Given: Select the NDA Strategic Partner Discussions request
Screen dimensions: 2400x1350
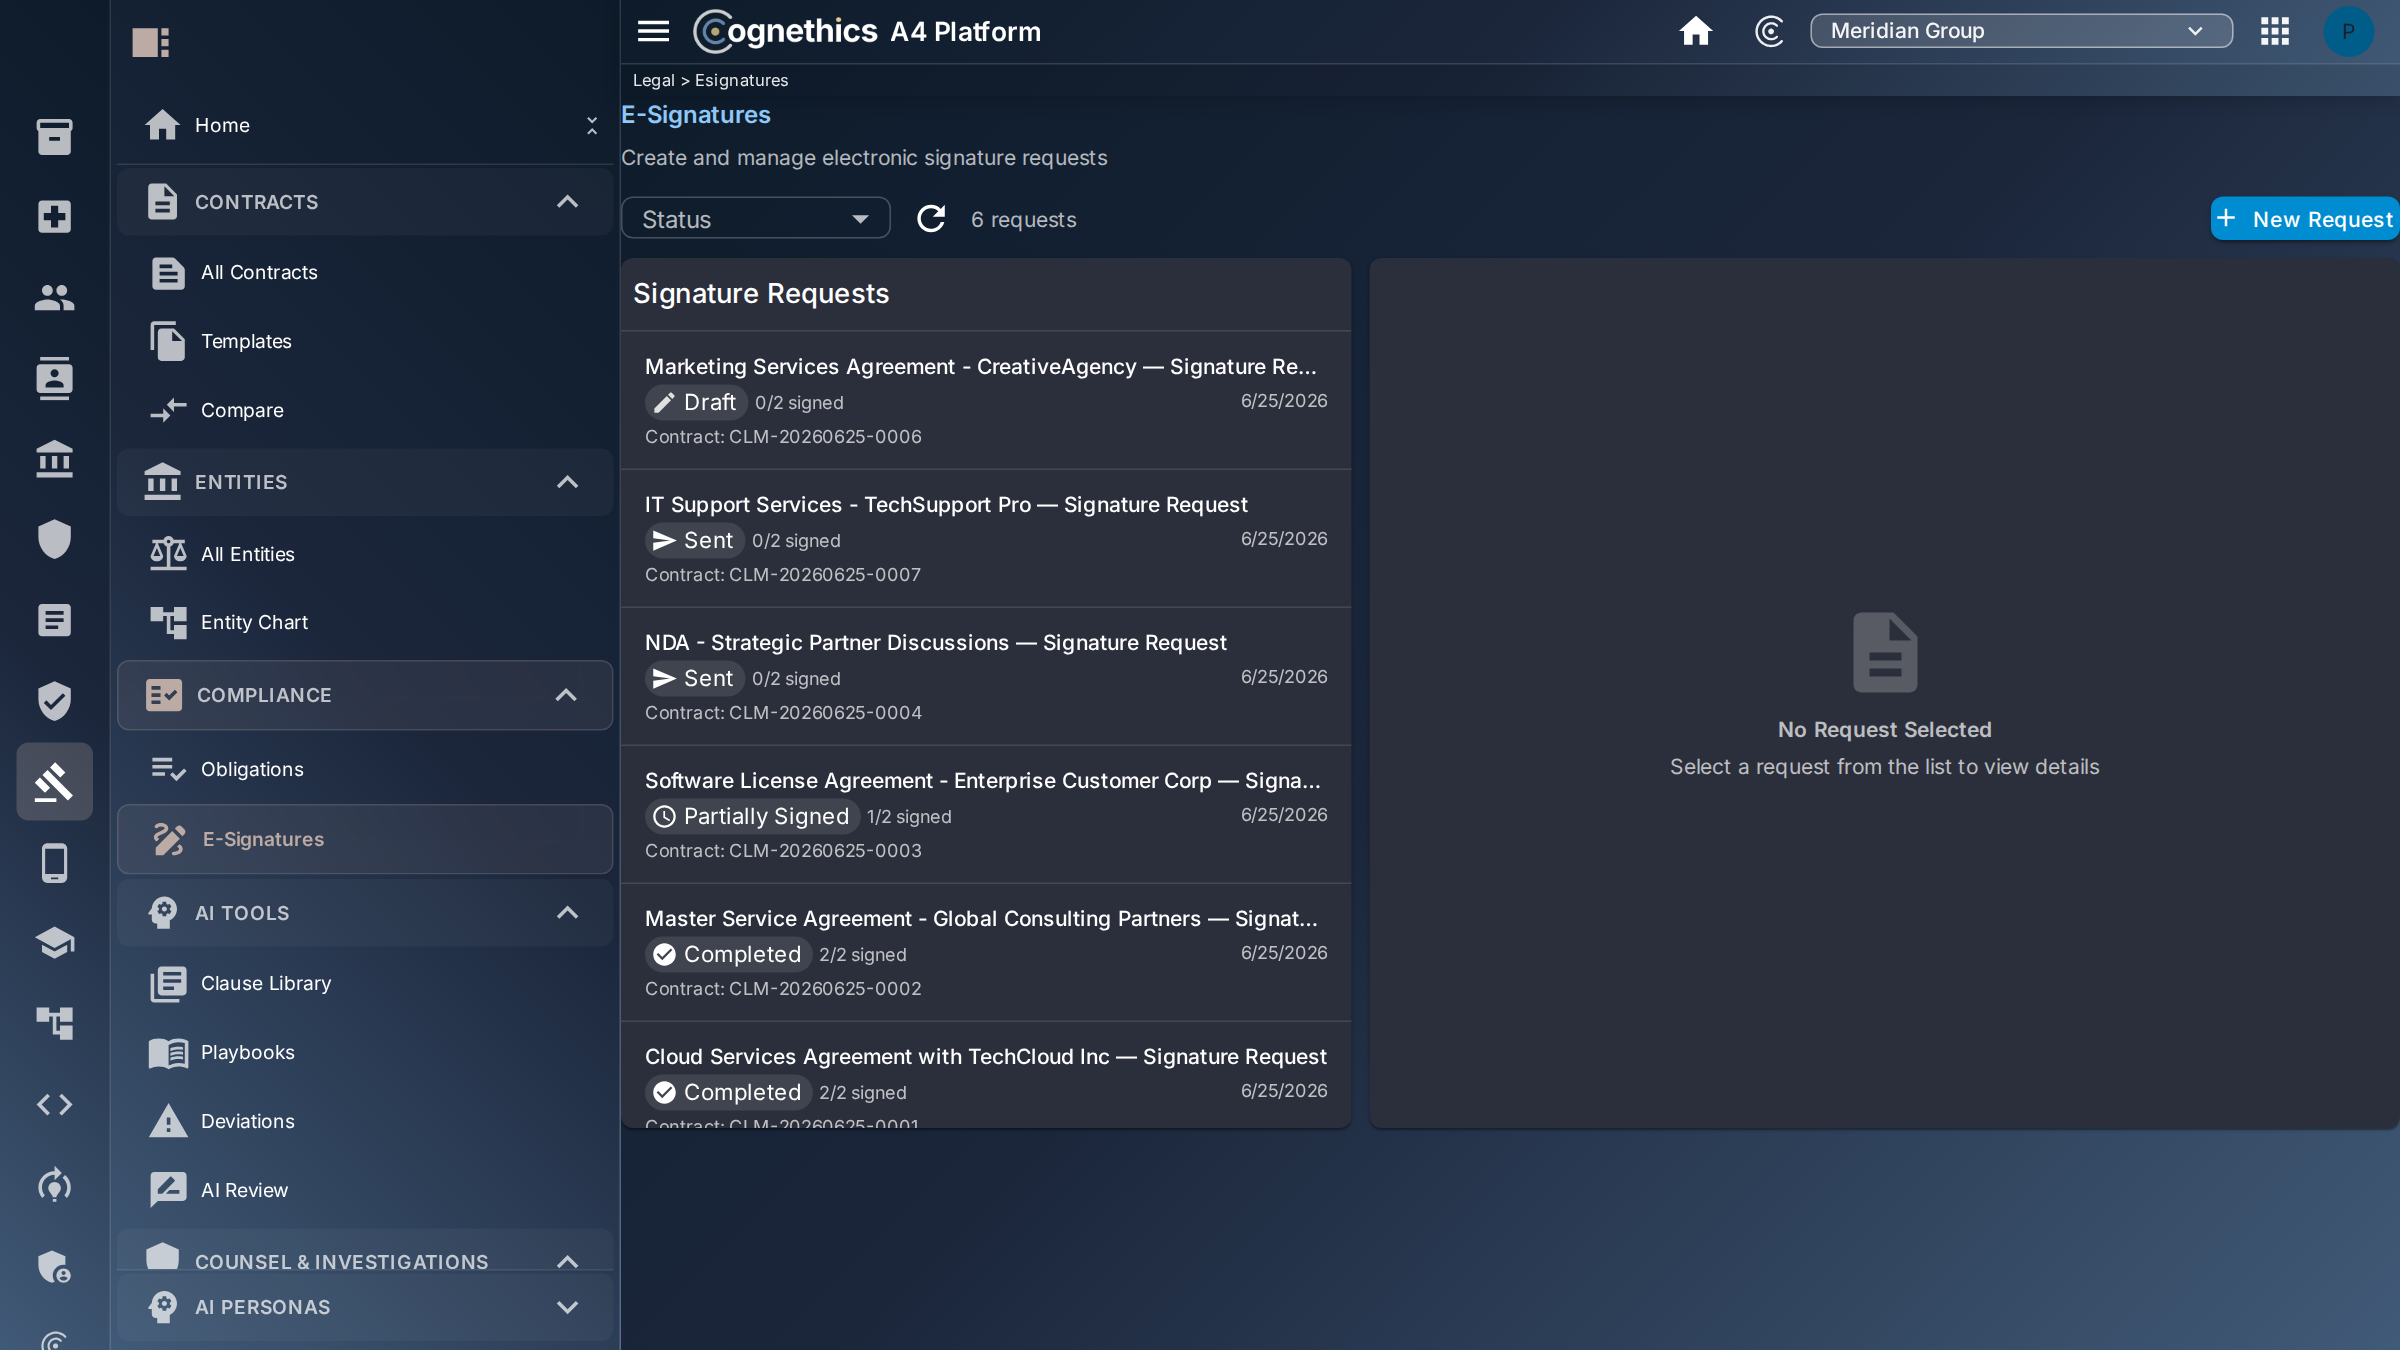Looking at the screenshot, I should pos(985,676).
